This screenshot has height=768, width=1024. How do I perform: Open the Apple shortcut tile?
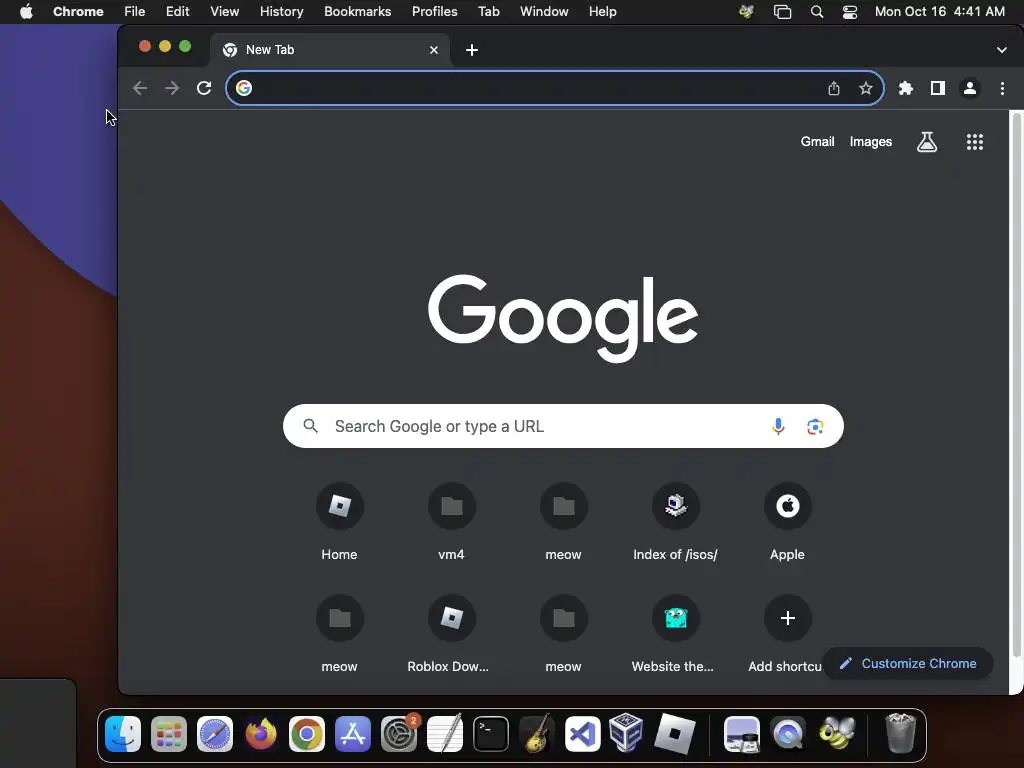click(x=788, y=520)
